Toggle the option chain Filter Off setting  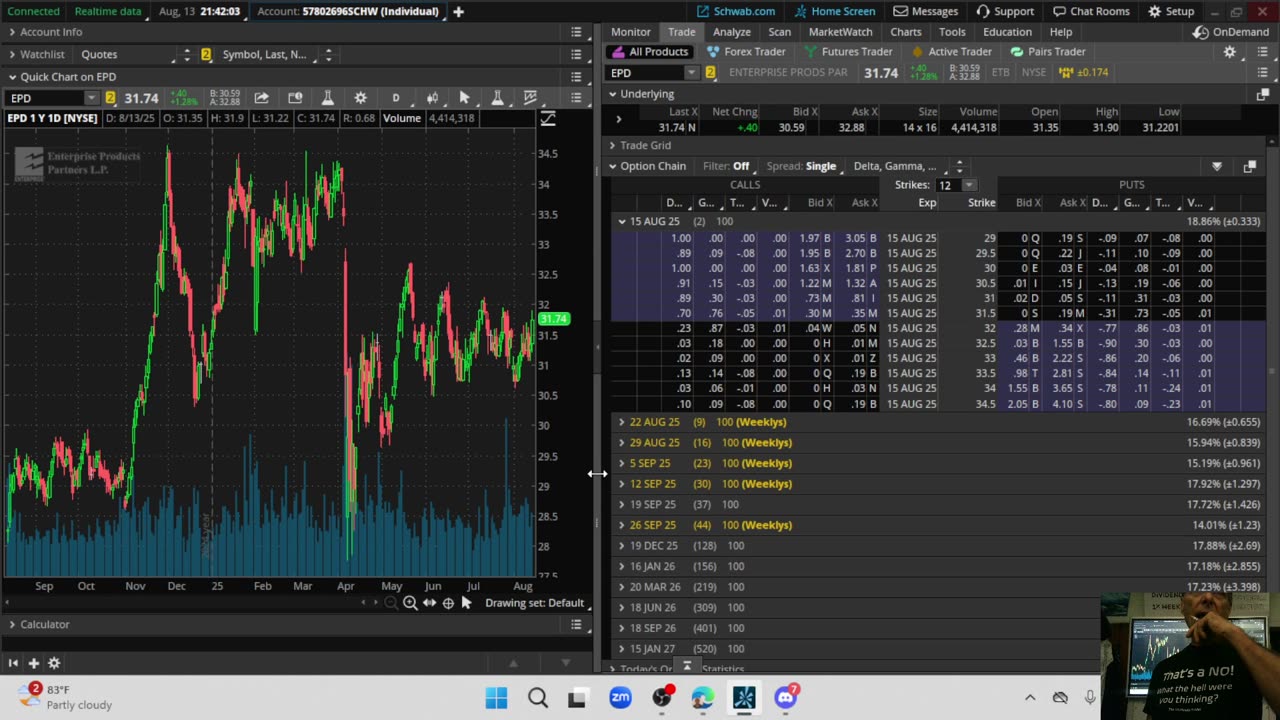(x=740, y=166)
